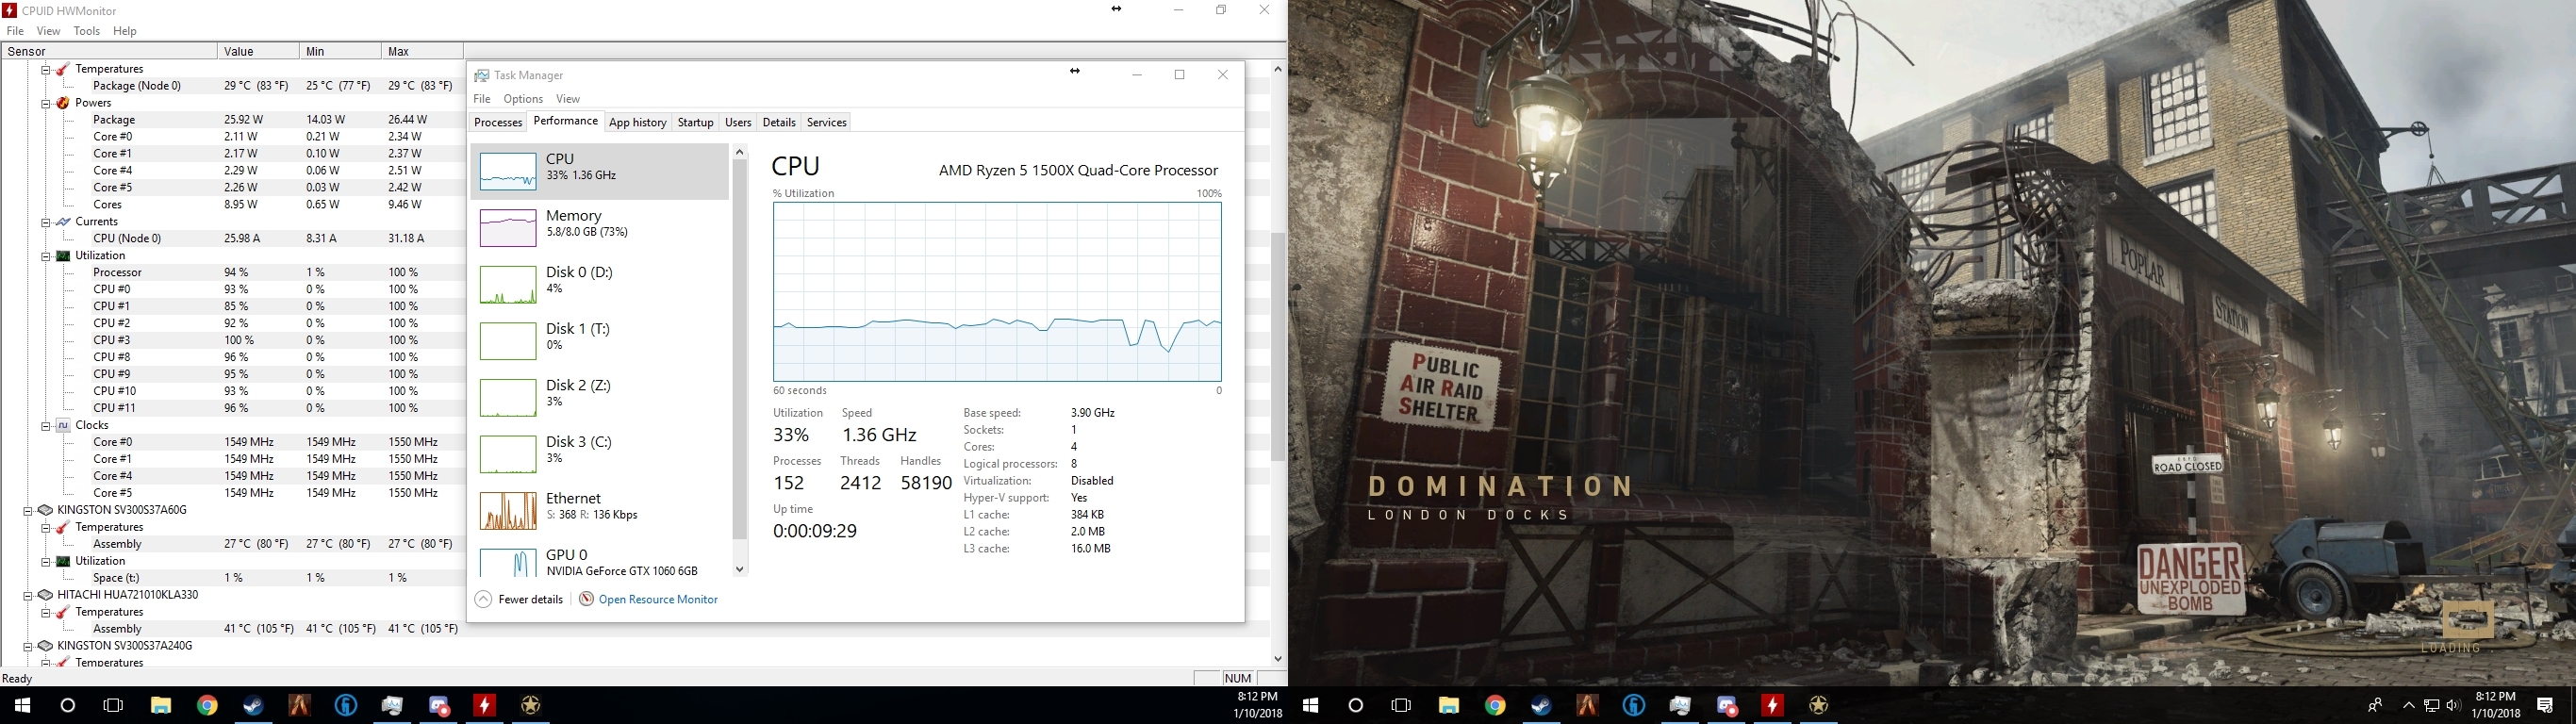Click the Cortana circle on the game screen's taskbar

click(x=1356, y=705)
